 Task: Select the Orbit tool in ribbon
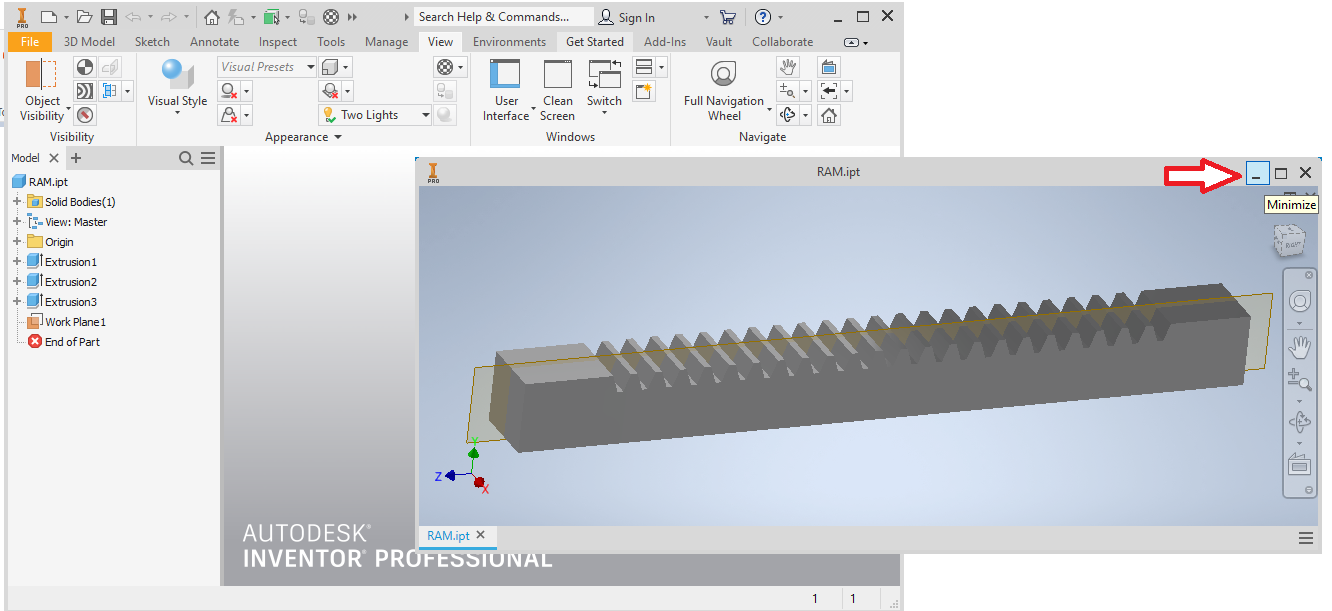coord(788,115)
